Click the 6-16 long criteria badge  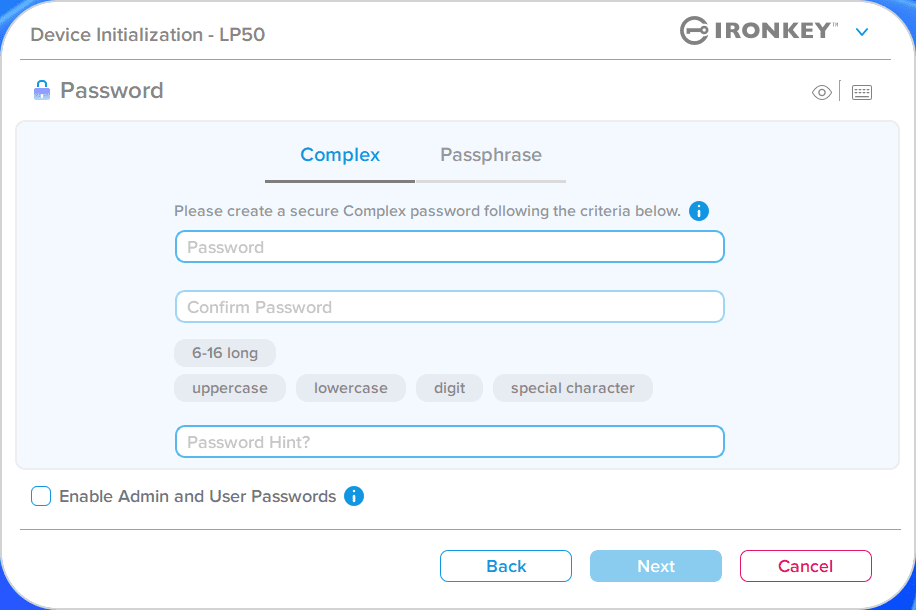(x=225, y=353)
